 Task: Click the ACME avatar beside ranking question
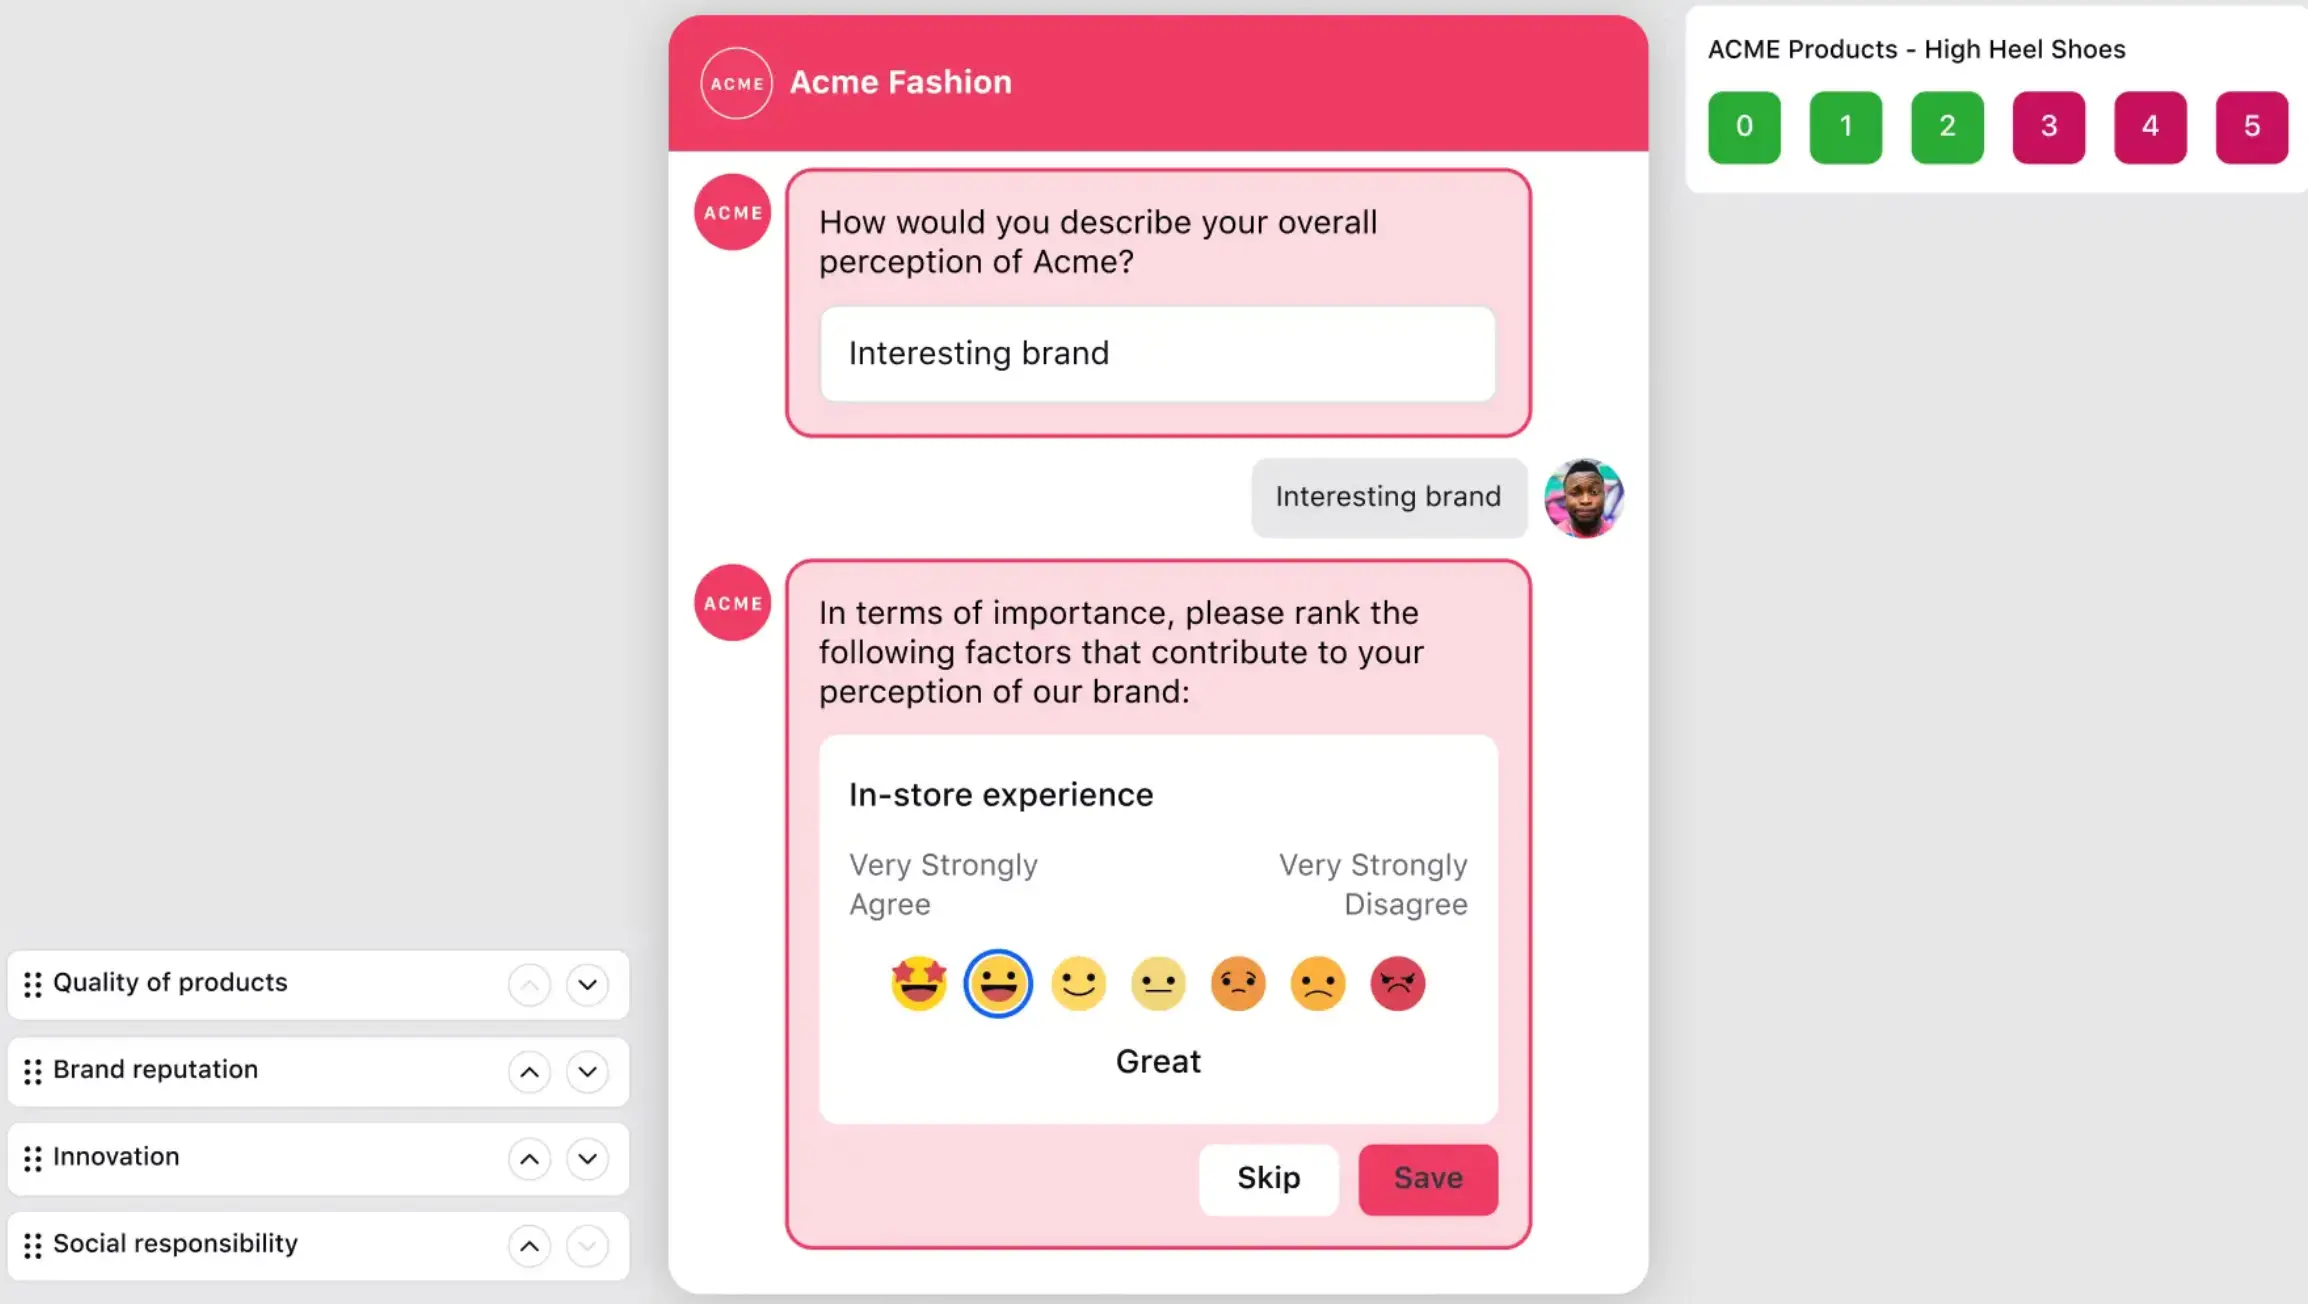pos(733,603)
